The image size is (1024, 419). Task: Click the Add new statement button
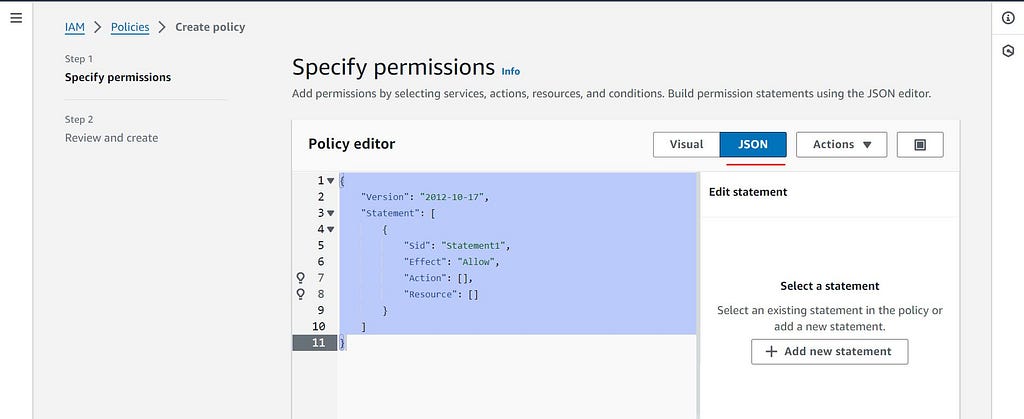(829, 351)
